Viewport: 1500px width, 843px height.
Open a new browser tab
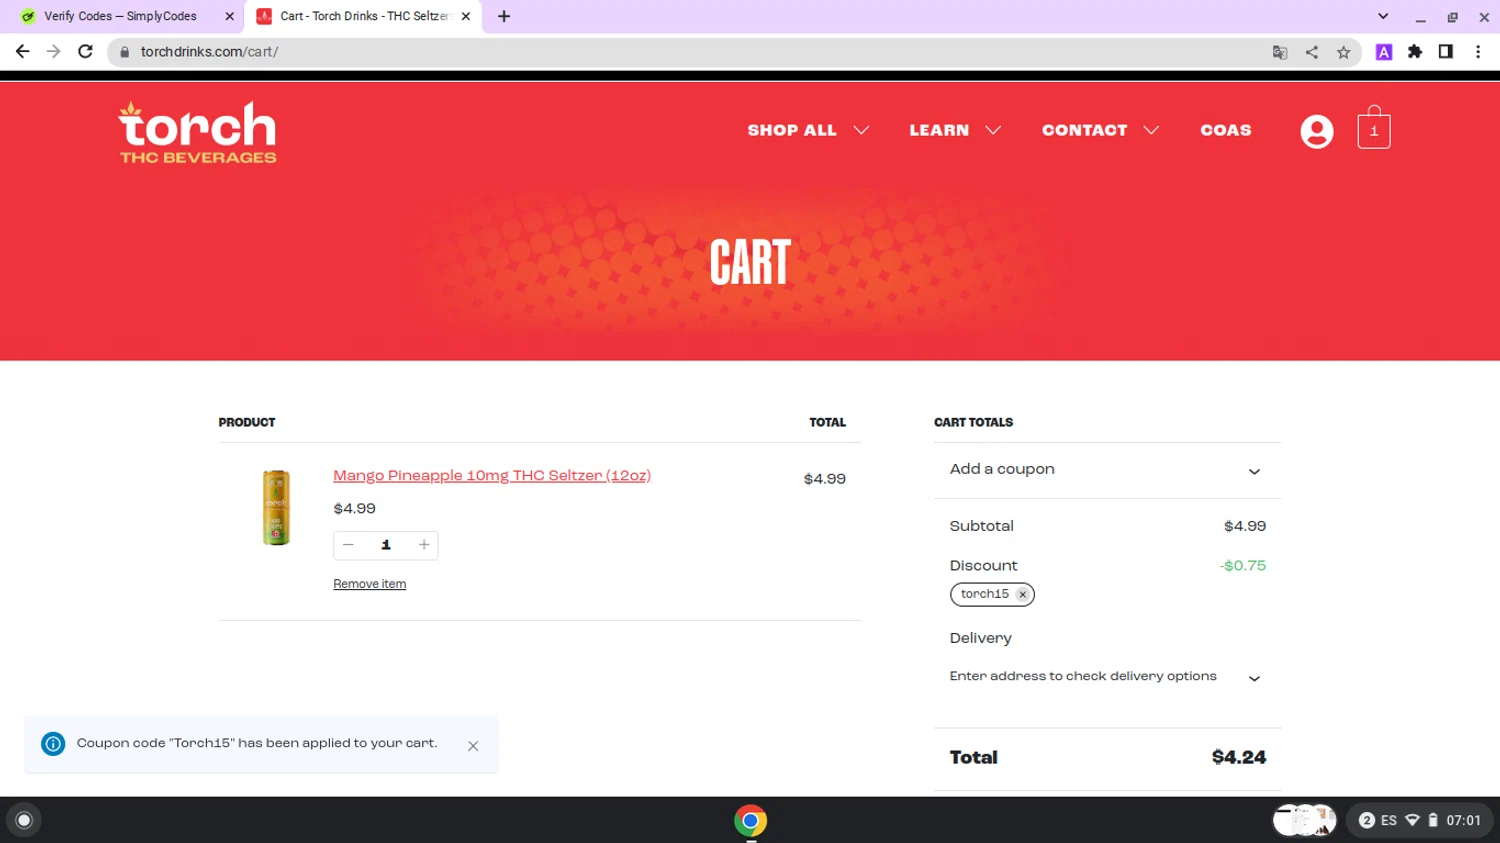pyautogui.click(x=504, y=16)
